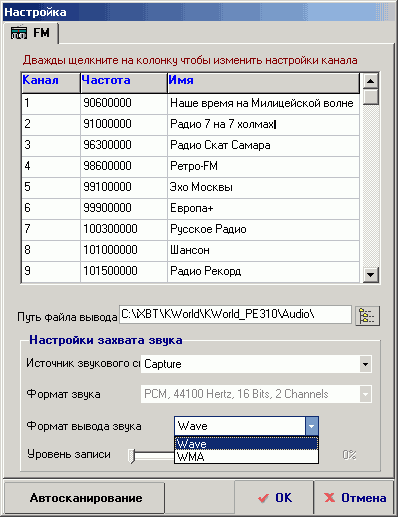Screen dimensions: 398x517
Task: Click channel number 1 cell for Наше время
Action: (51, 104)
